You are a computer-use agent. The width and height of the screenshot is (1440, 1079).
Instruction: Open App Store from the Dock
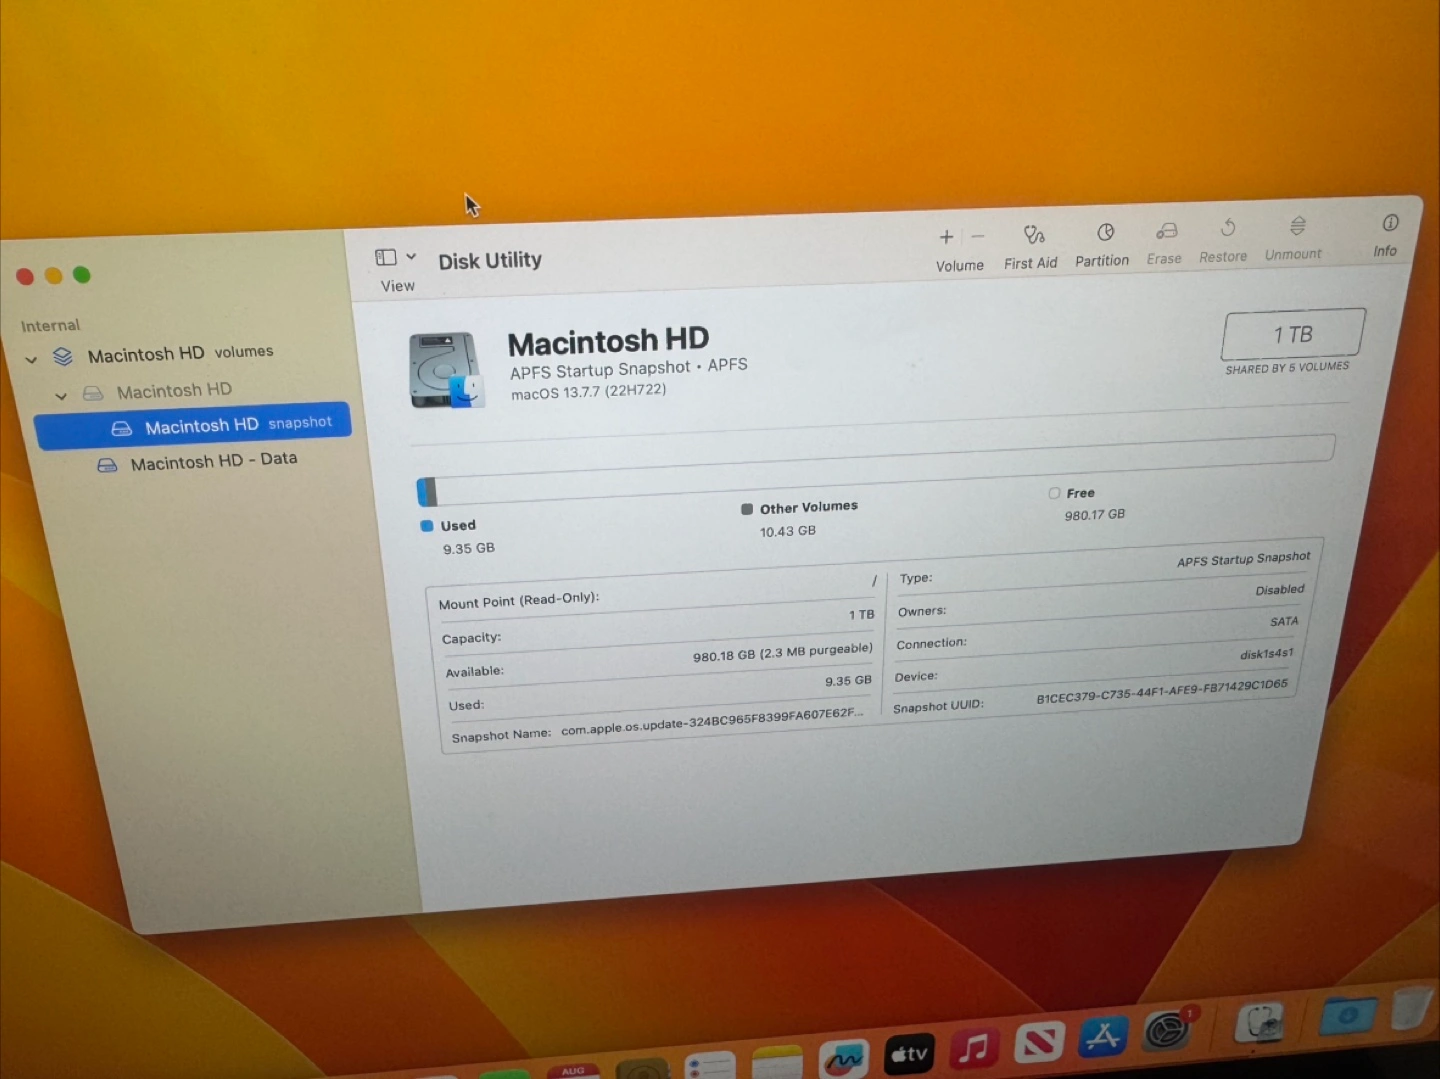tap(1103, 1037)
